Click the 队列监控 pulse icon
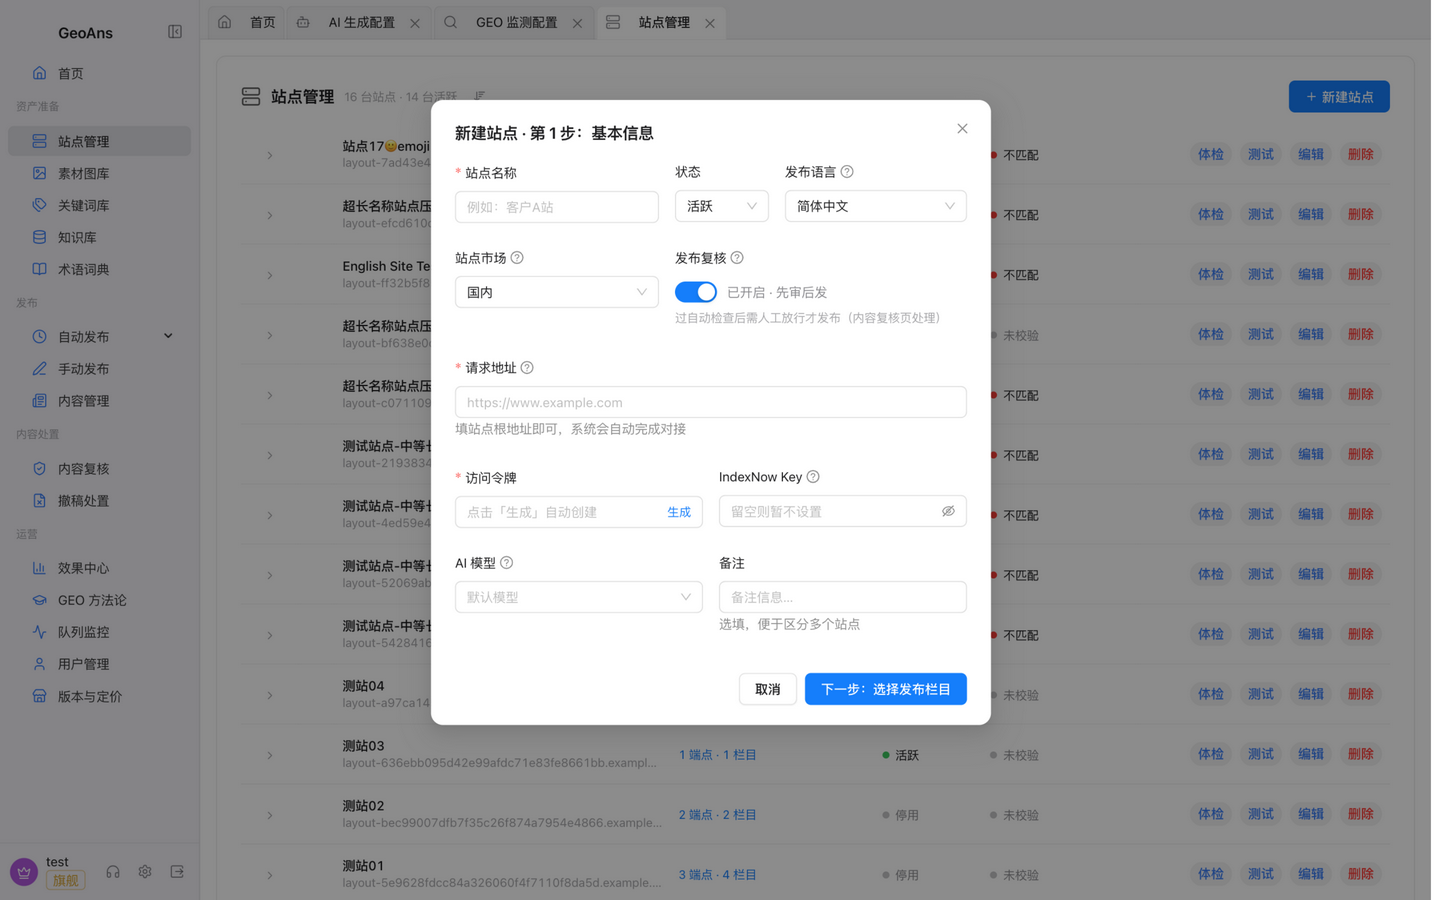This screenshot has width=1440, height=900. tap(39, 632)
